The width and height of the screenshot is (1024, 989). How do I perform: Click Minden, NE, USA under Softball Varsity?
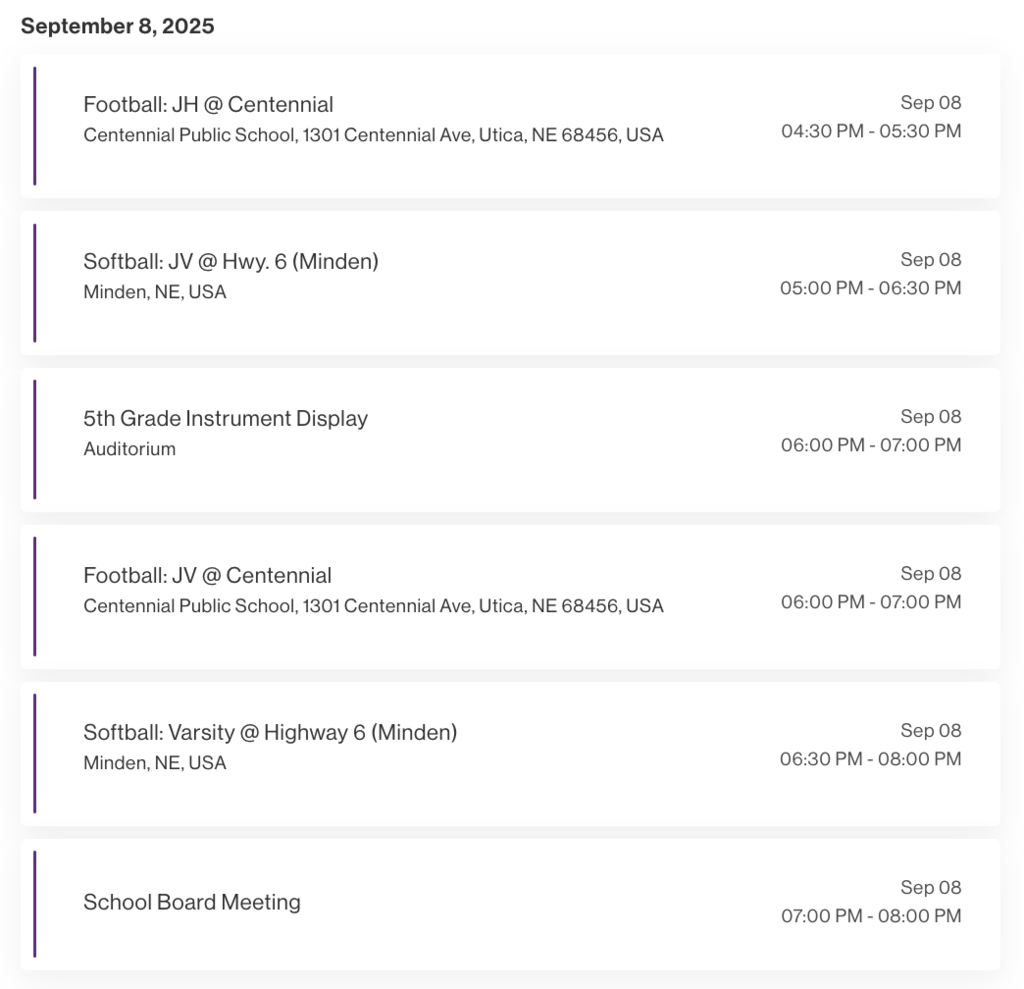pos(155,763)
